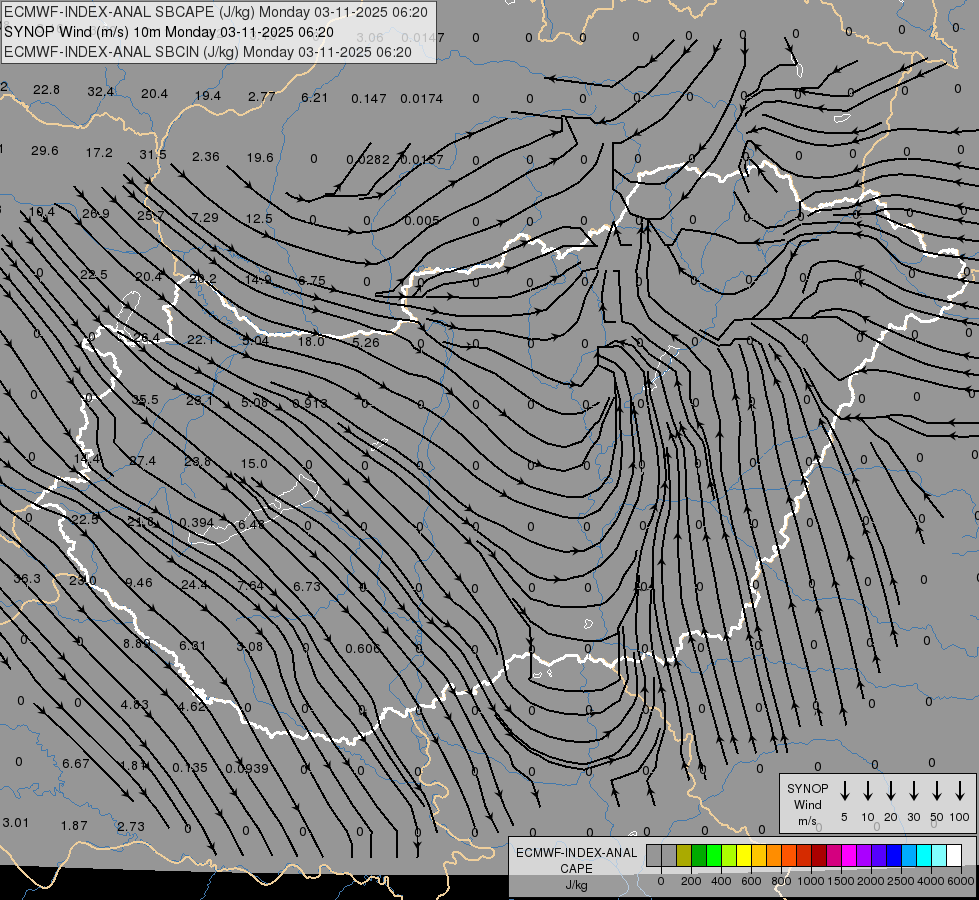Click the 1.87 value on the map

pyautogui.click(x=74, y=825)
